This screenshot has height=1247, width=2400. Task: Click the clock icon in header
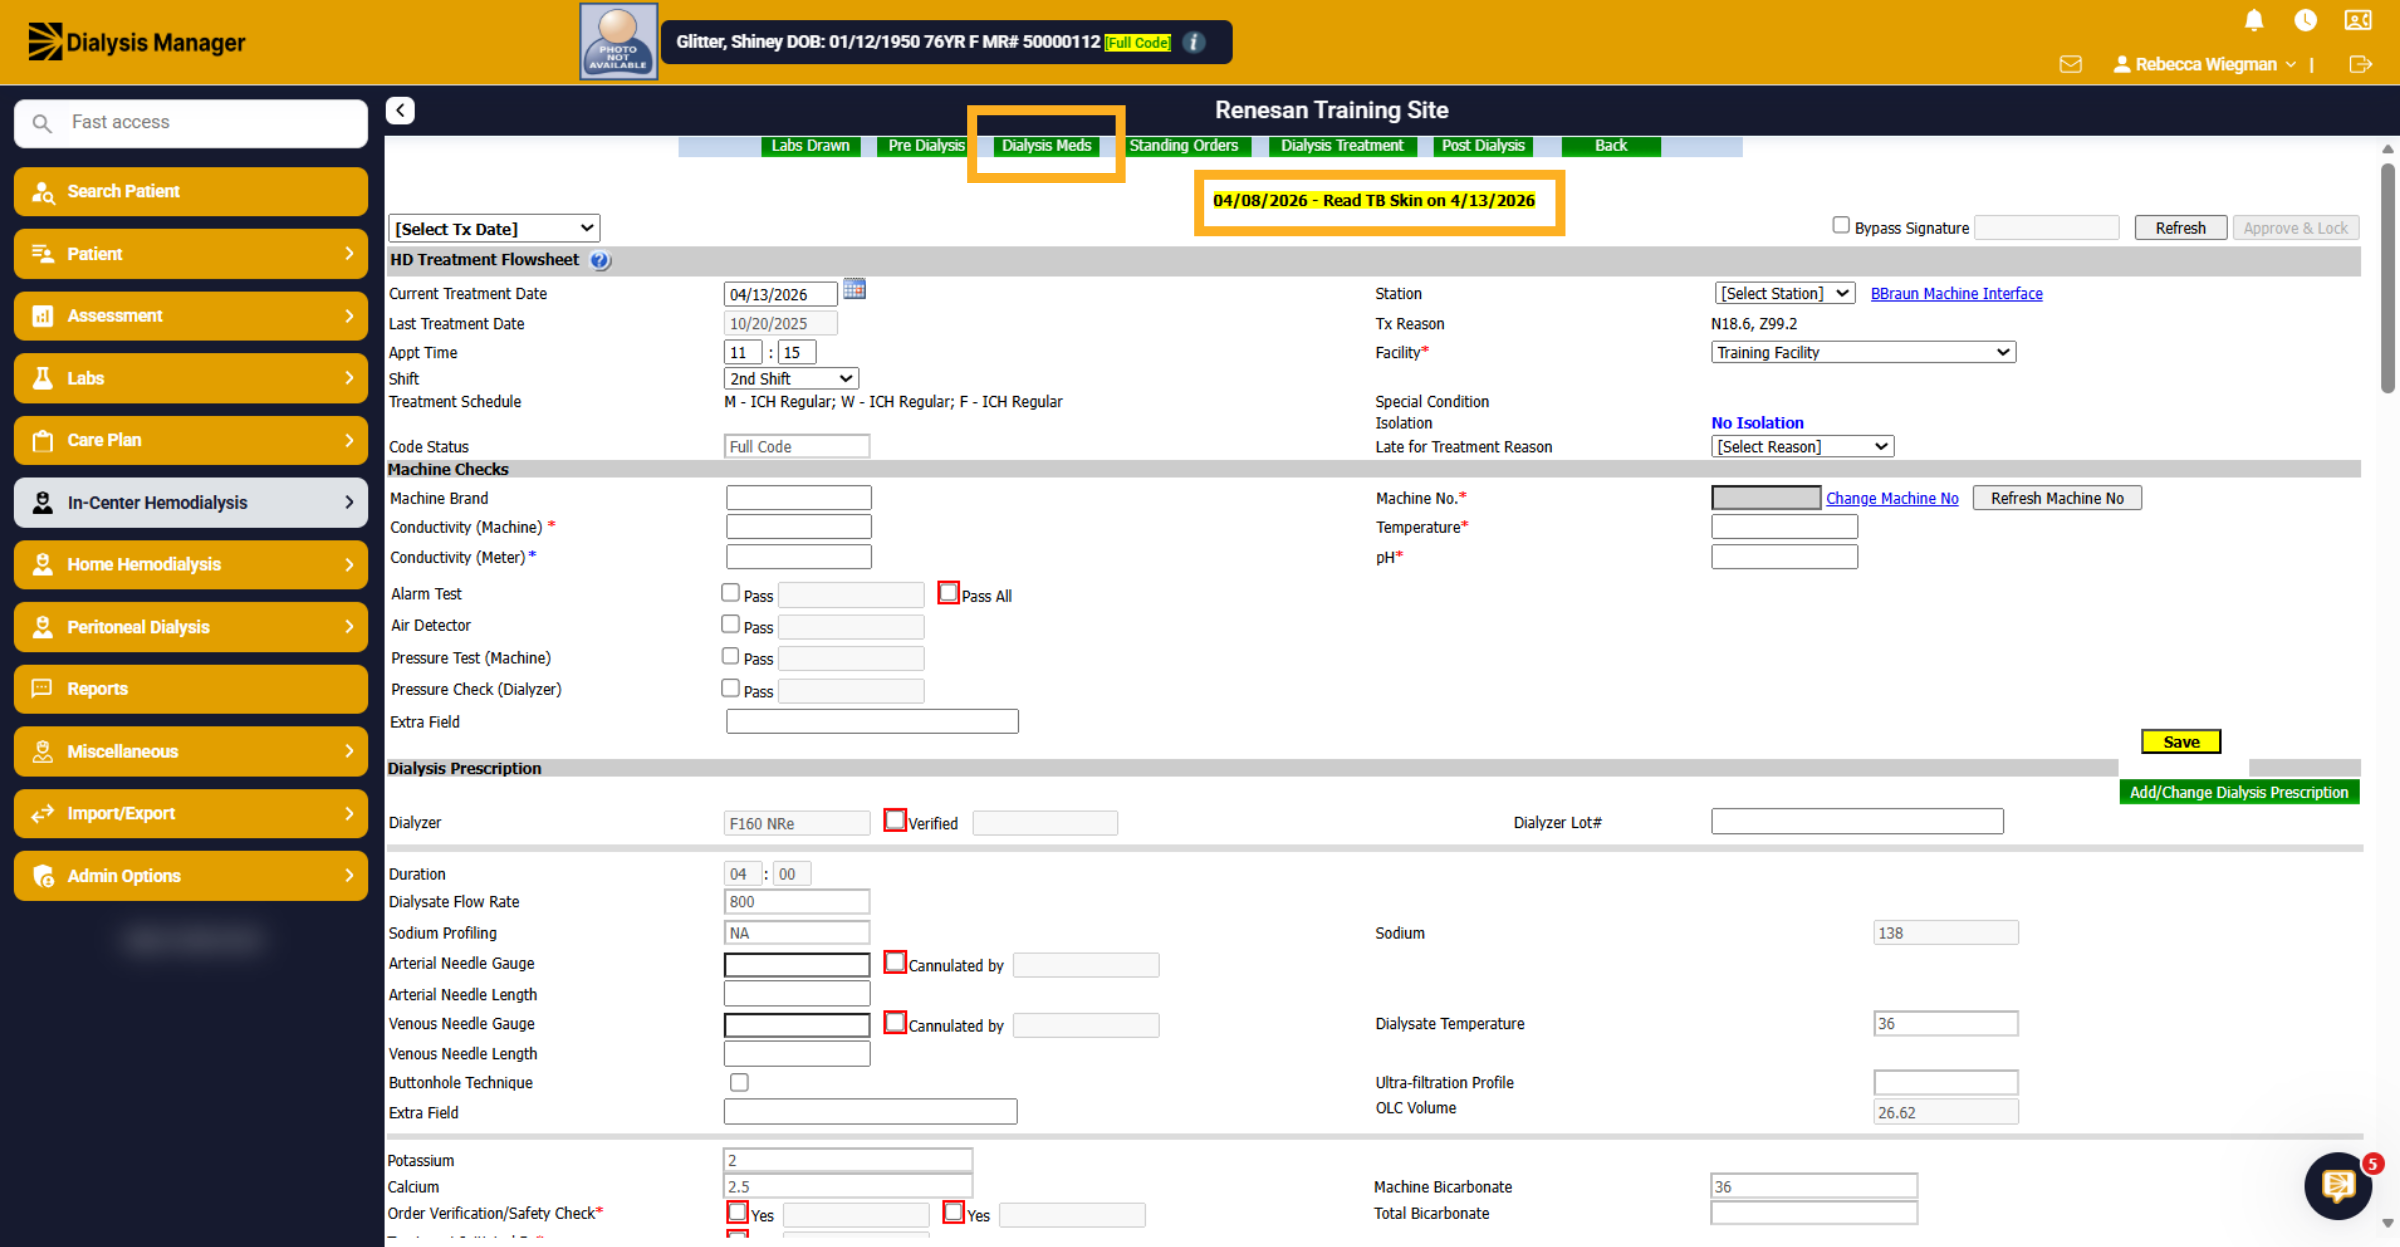tap(2305, 20)
